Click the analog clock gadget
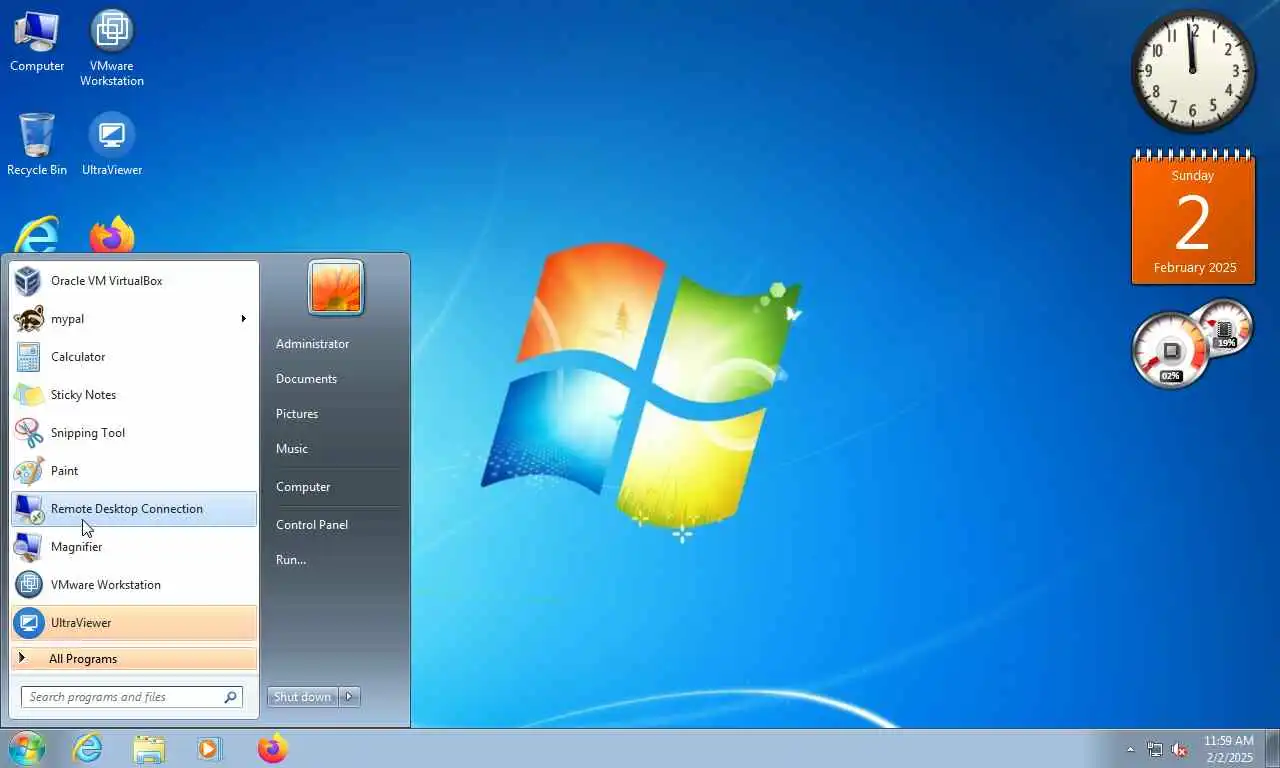 tap(1193, 71)
